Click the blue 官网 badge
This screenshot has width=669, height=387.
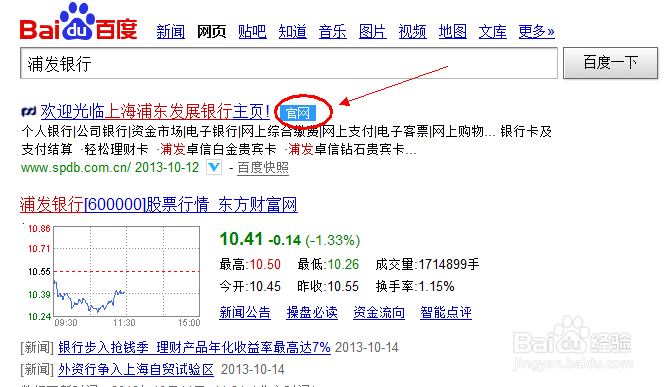pos(297,113)
